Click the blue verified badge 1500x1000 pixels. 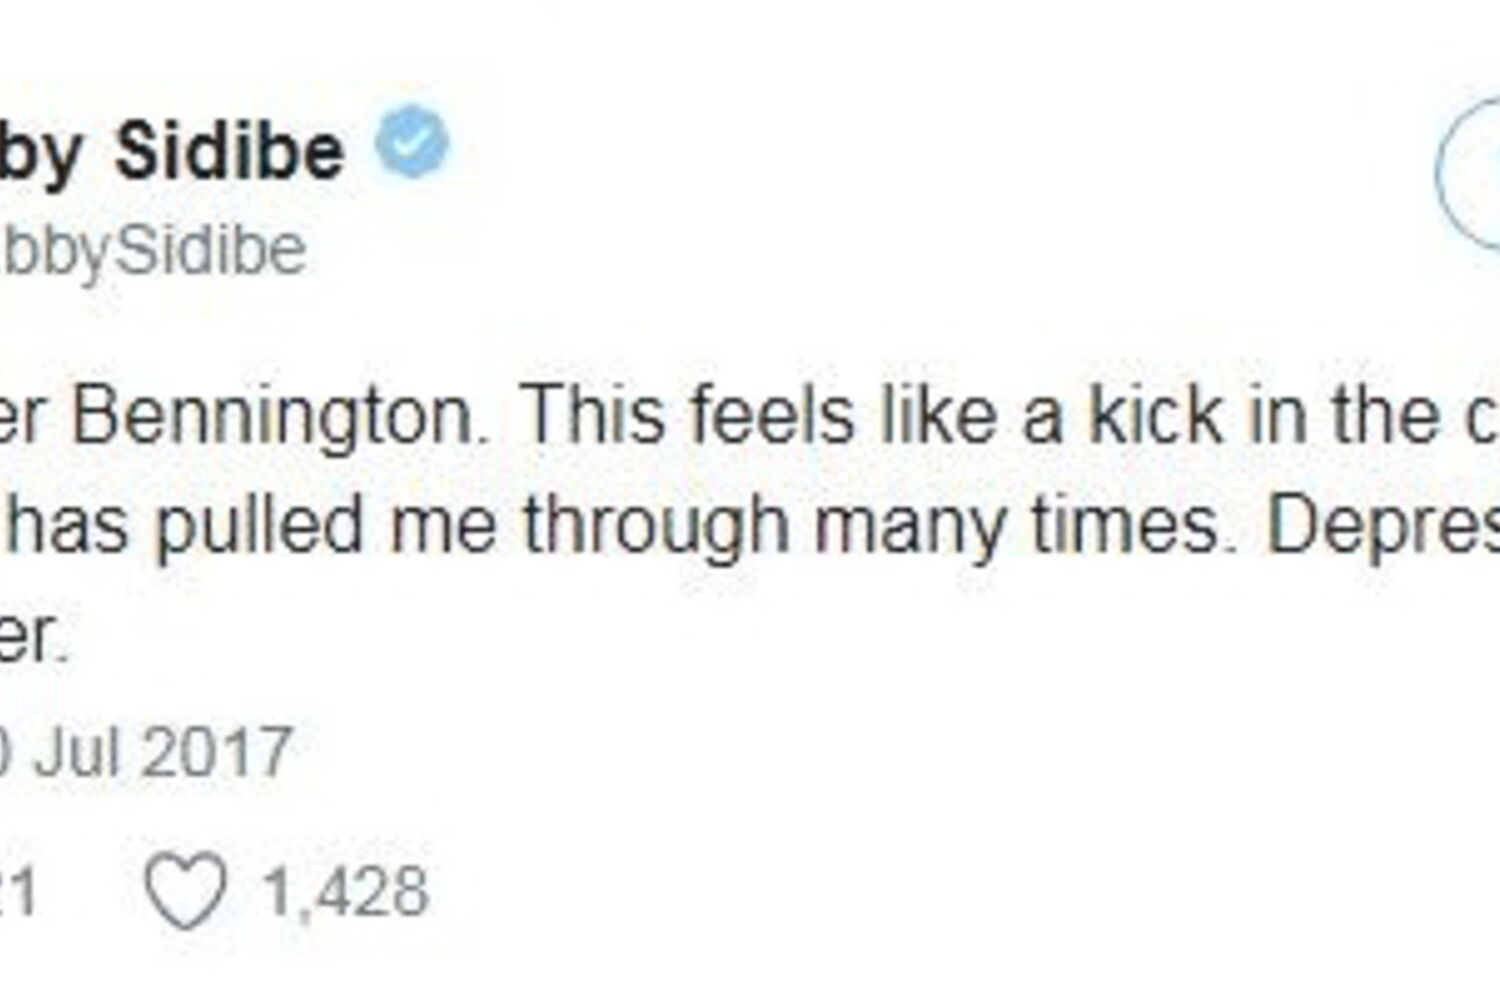point(412,142)
